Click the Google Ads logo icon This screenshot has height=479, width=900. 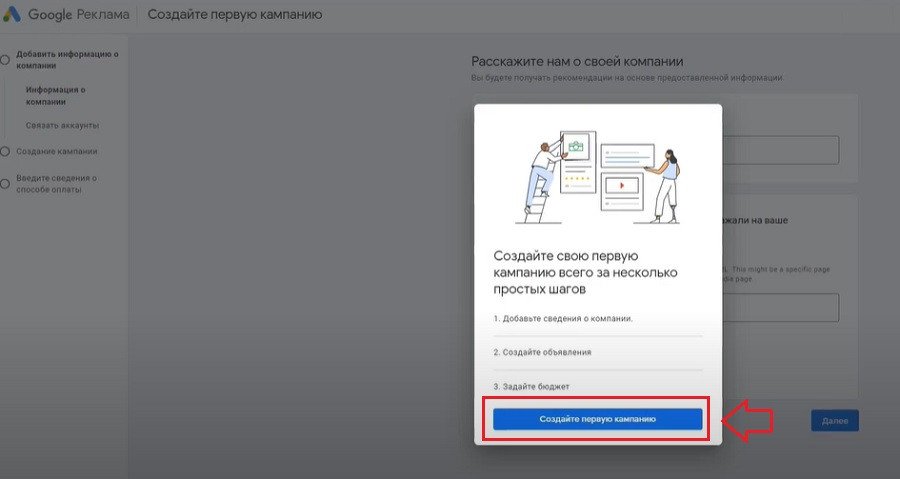[11, 14]
